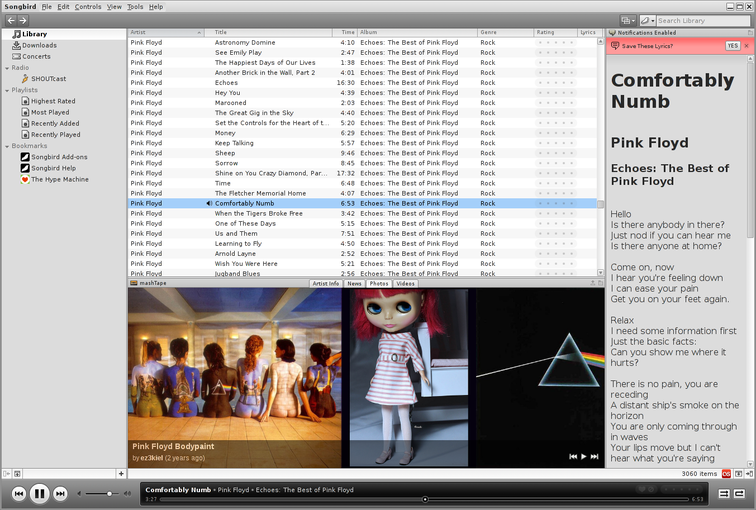
Task: Skip to the next track
Action: click(60, 493)
